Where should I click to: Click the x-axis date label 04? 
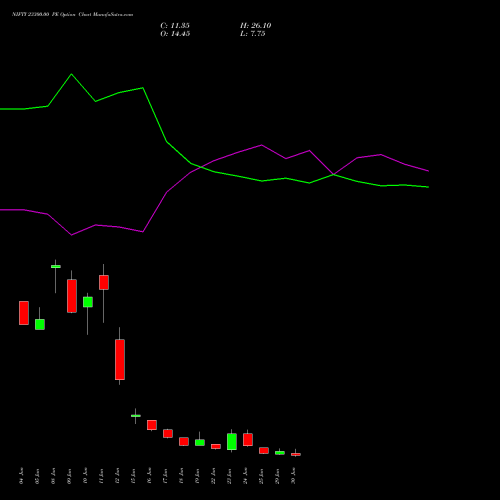click(x=21, y=476)
